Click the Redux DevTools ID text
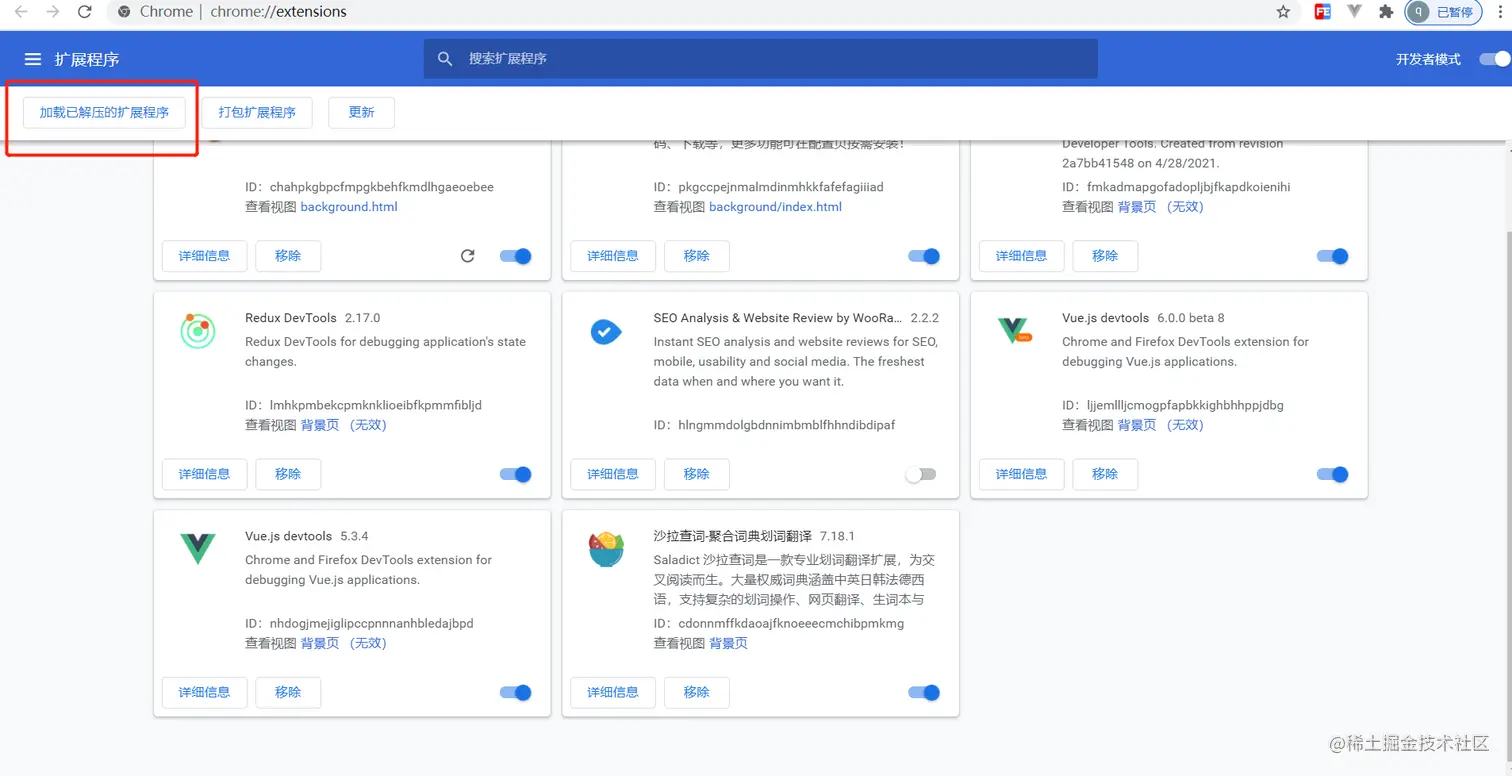1512x776 pixels. (363, 405)
